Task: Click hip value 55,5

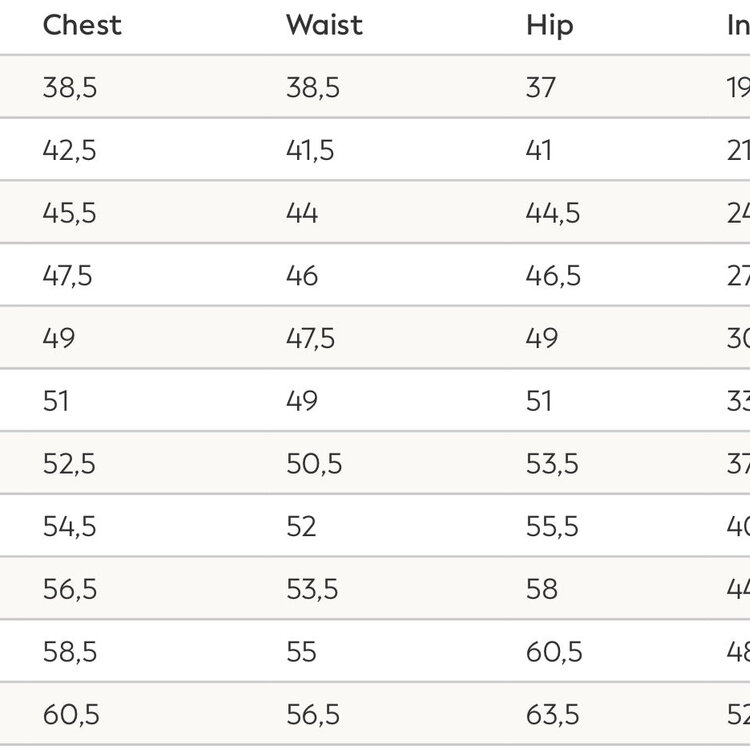Action: 553,527
